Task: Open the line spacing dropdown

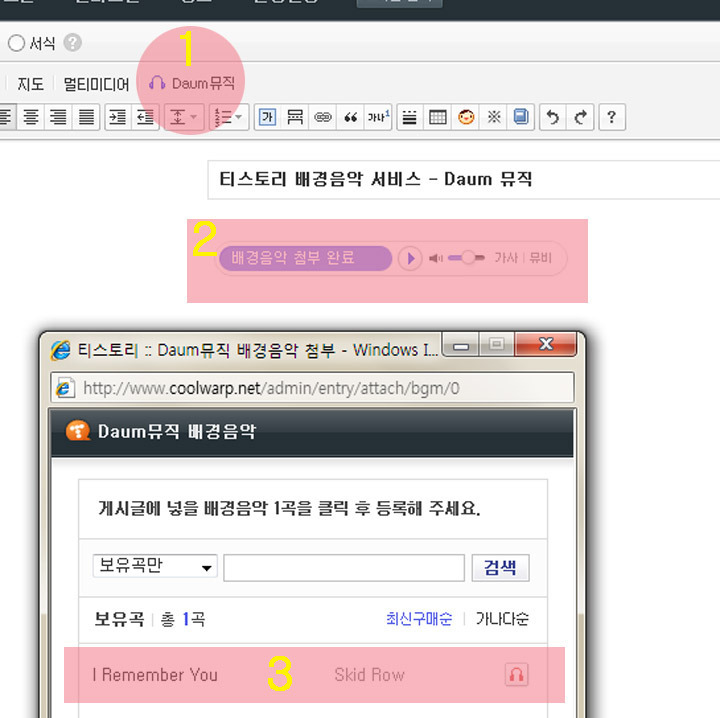Action: point(183,117)
